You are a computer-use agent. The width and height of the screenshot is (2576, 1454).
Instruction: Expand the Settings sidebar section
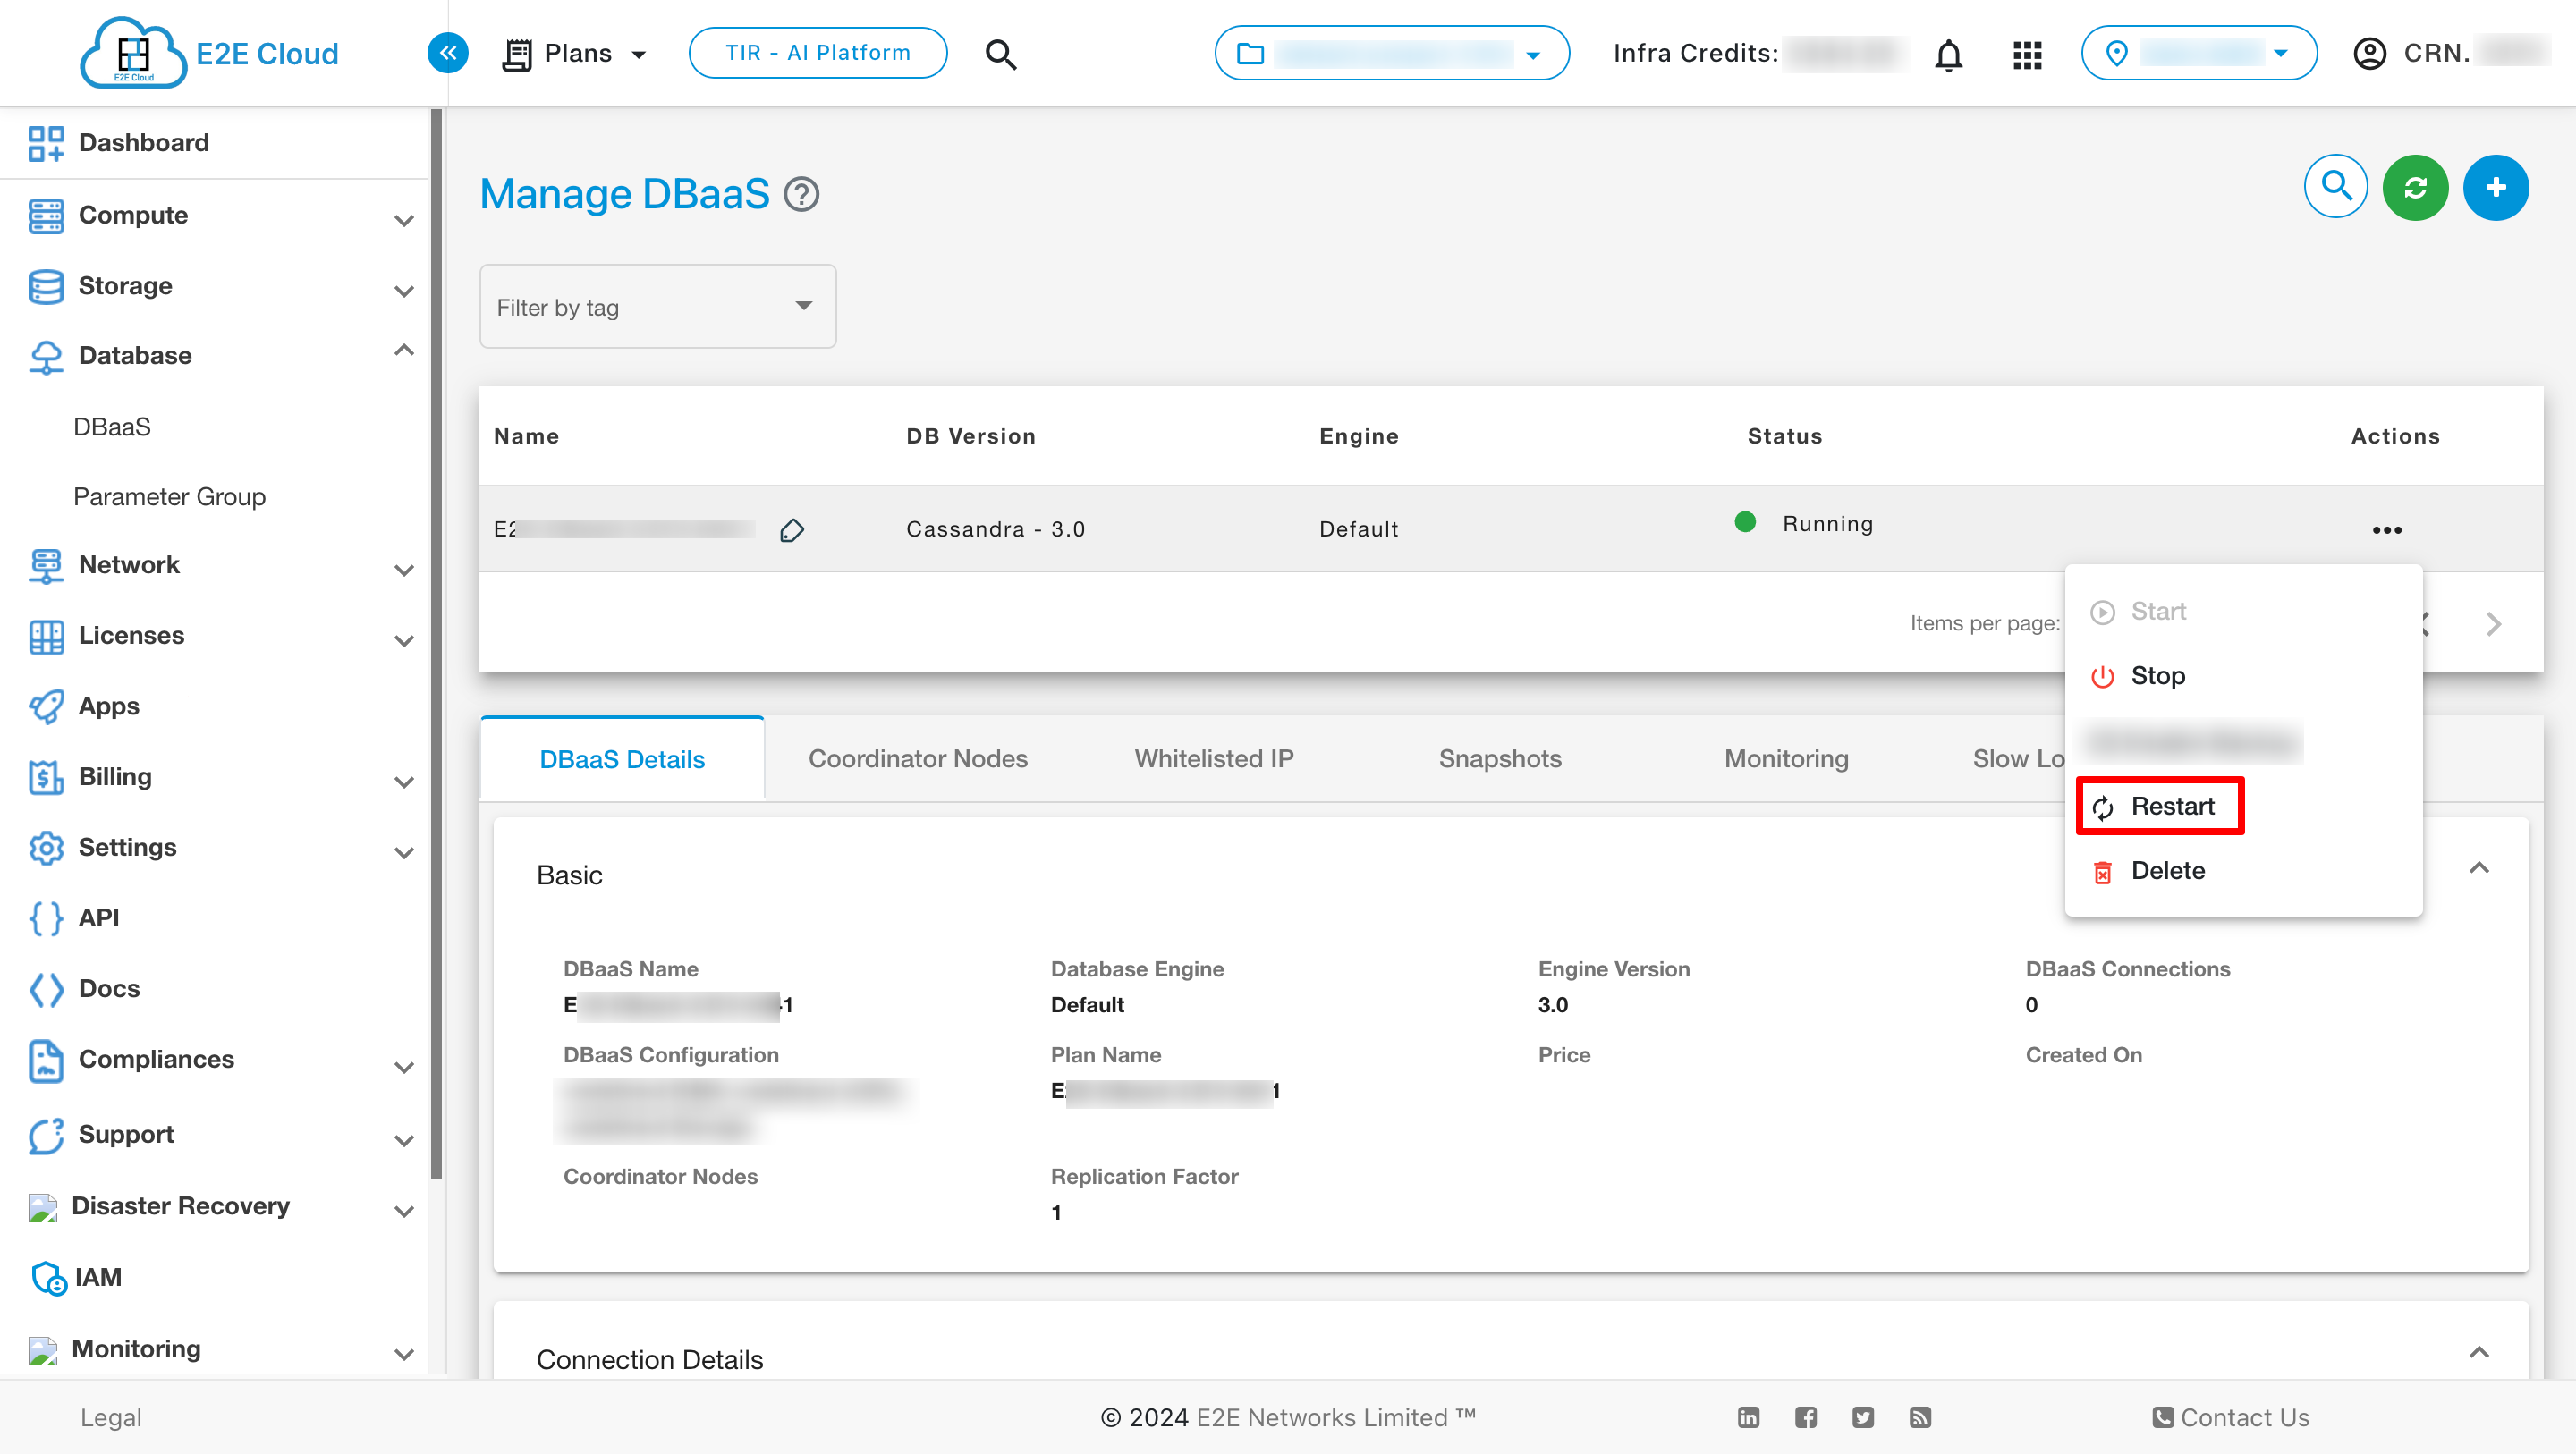pyautogui.click(x=403, y=853)
